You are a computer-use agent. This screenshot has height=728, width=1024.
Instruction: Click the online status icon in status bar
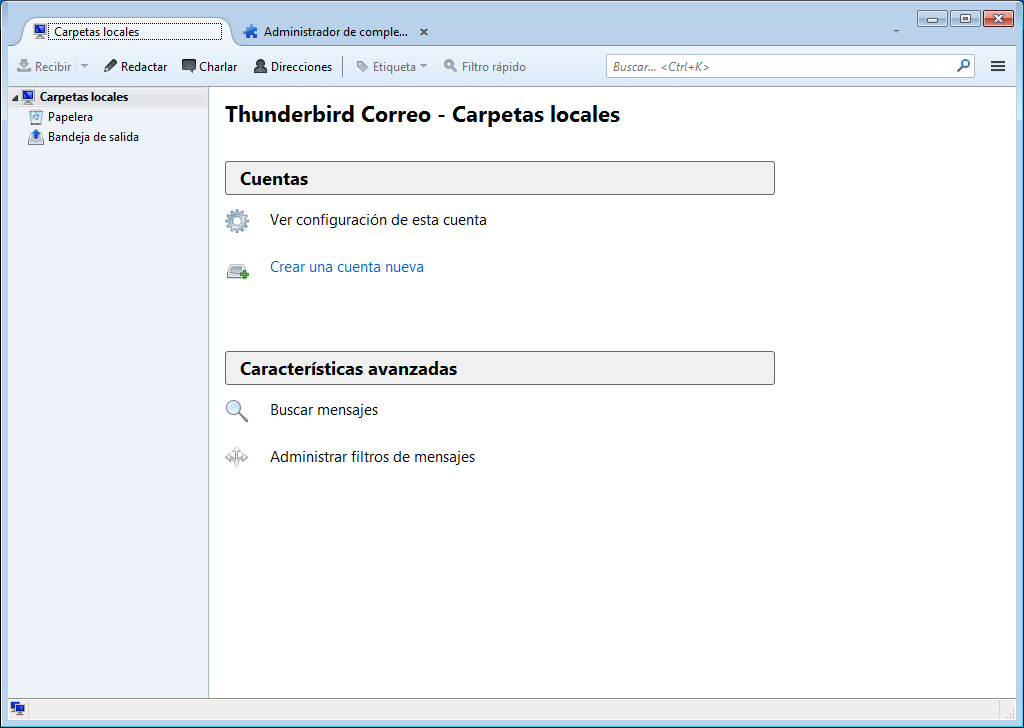[17, 708]
